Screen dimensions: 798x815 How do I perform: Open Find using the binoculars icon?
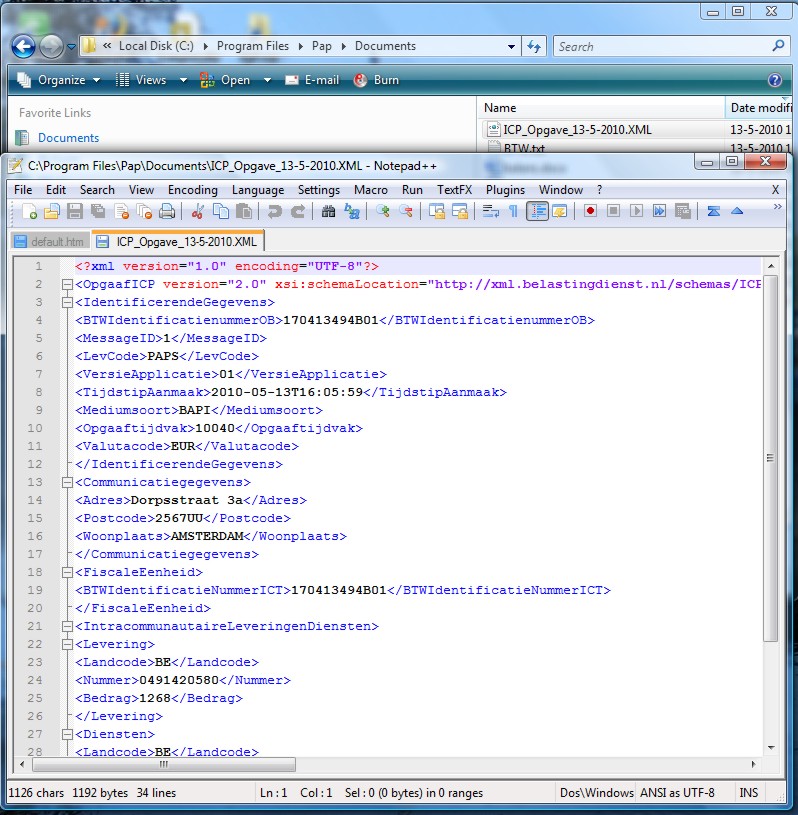click(329, 211)
